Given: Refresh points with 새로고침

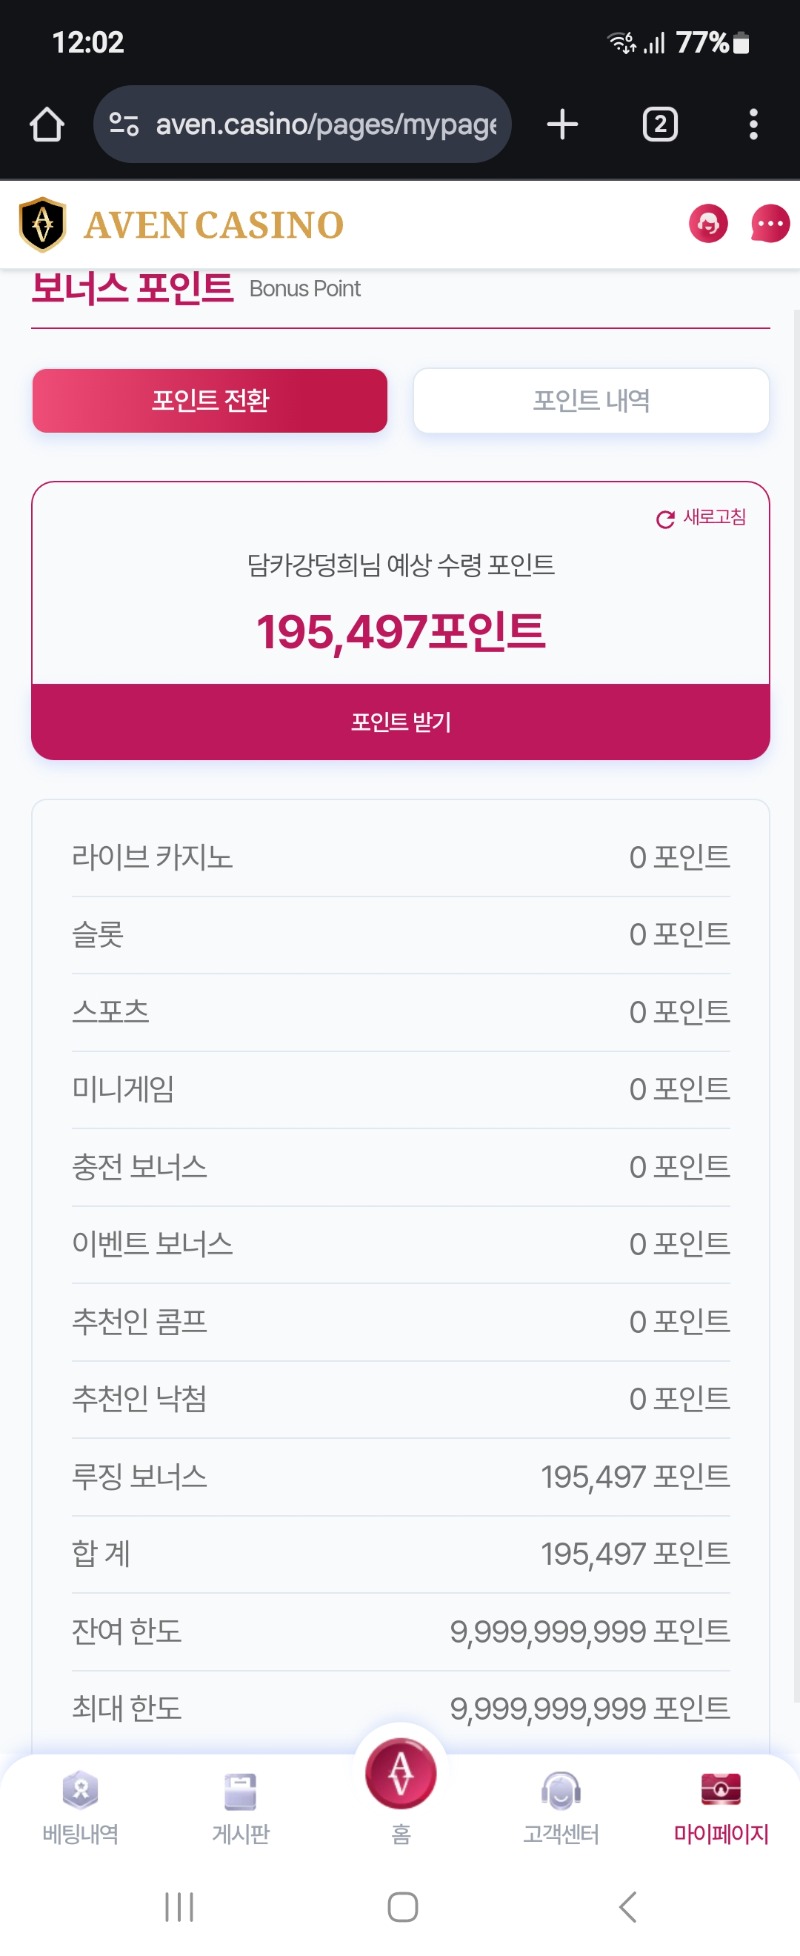Looking at the screenshot, I should click(701, 518).
